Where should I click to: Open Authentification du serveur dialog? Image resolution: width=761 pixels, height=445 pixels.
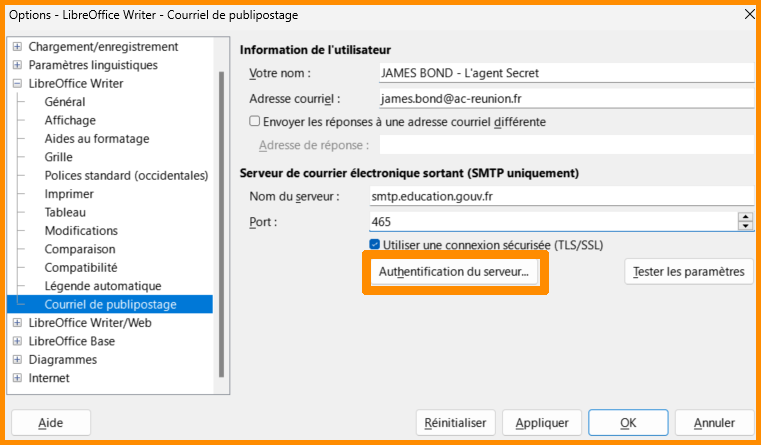pos(455,272)
